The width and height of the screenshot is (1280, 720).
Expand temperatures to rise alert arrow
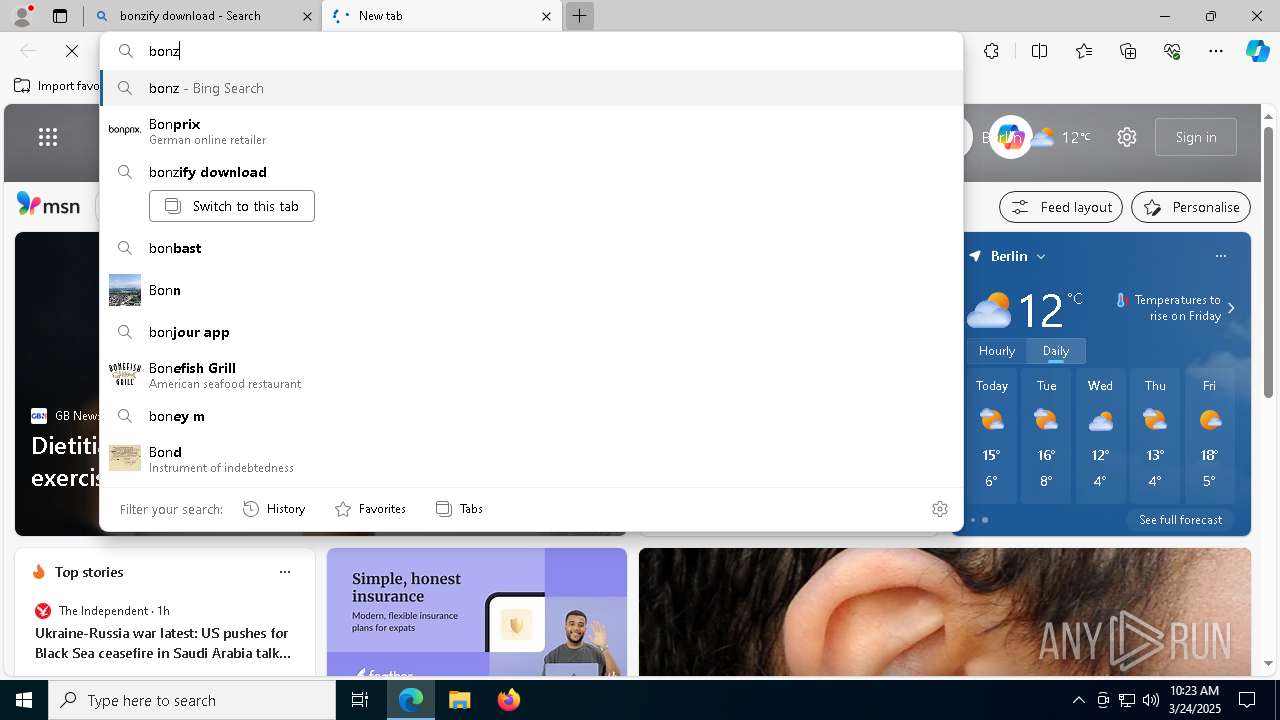(x=1231, y=308)
